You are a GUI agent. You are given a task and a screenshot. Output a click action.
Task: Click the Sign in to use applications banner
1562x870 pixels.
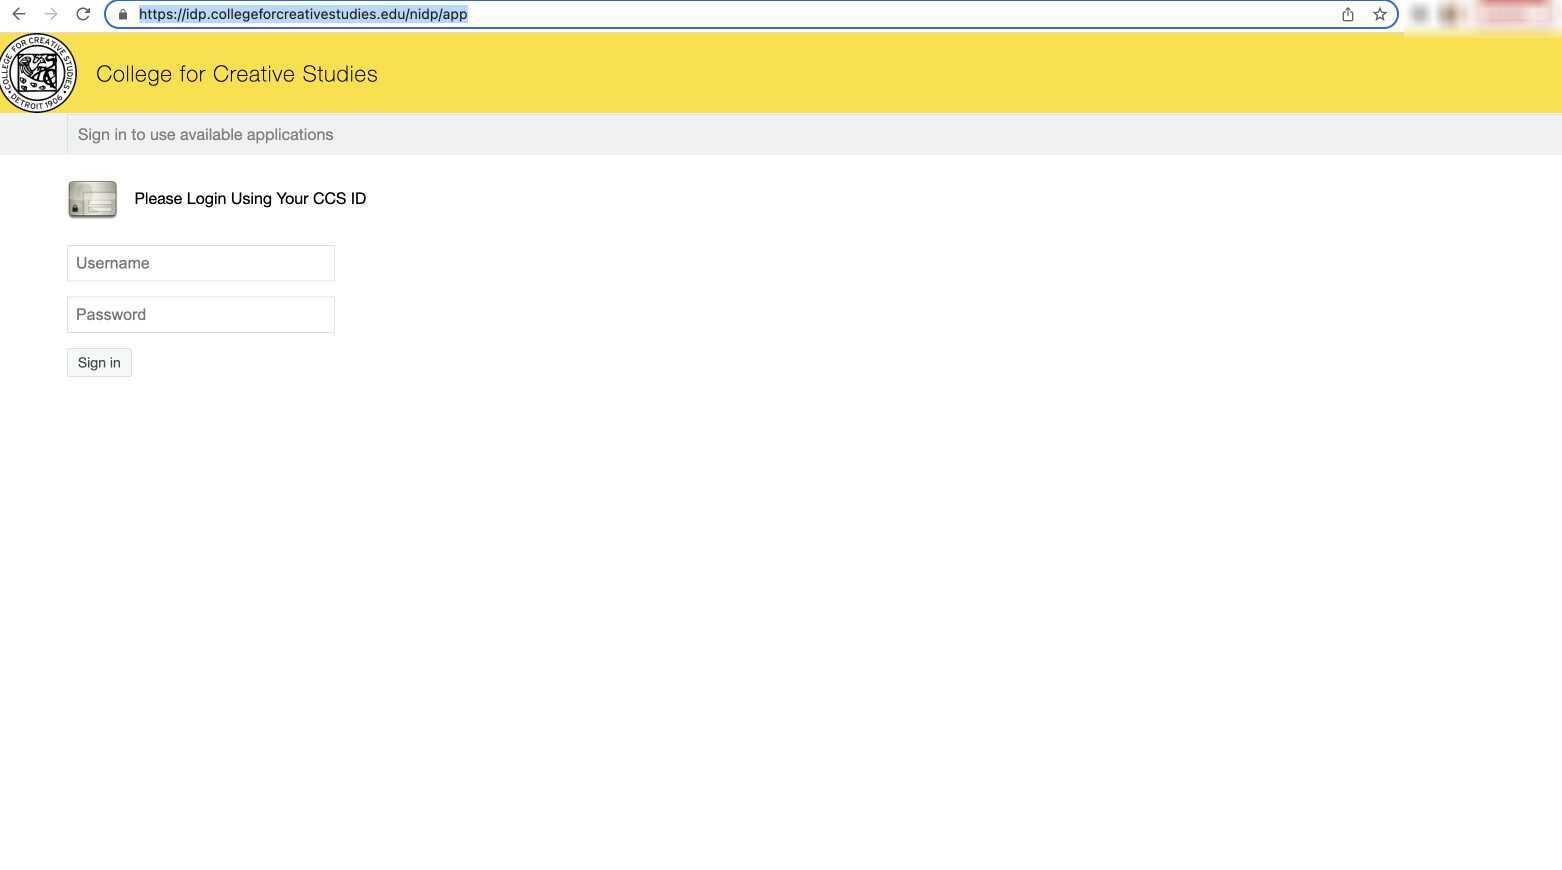205,134
